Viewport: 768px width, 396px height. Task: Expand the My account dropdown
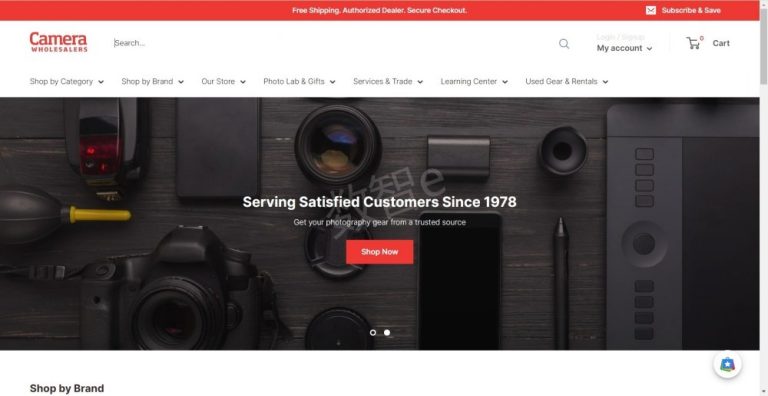tap(624, 48)
